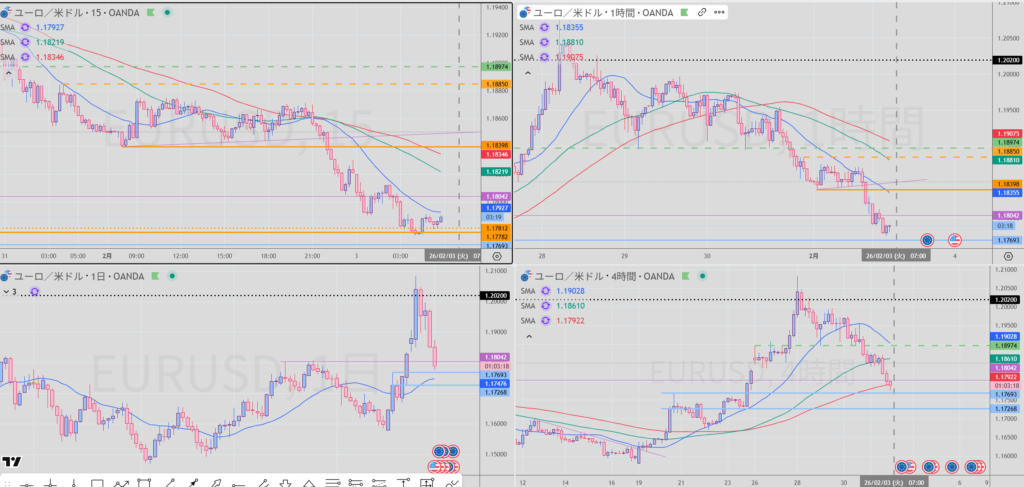Click the 1.20200 price label on the 1-hour chart
The height and width of the screenshot is (487, 1024).
pos(1005,61)
